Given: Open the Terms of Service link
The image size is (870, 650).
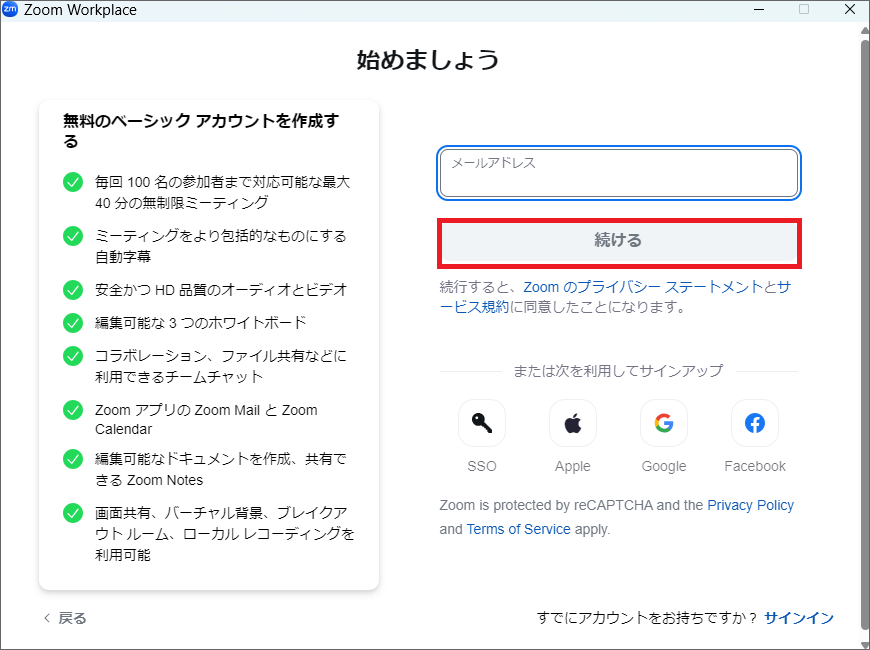Looking at the screenshot, I should click(x=518, y=529).
